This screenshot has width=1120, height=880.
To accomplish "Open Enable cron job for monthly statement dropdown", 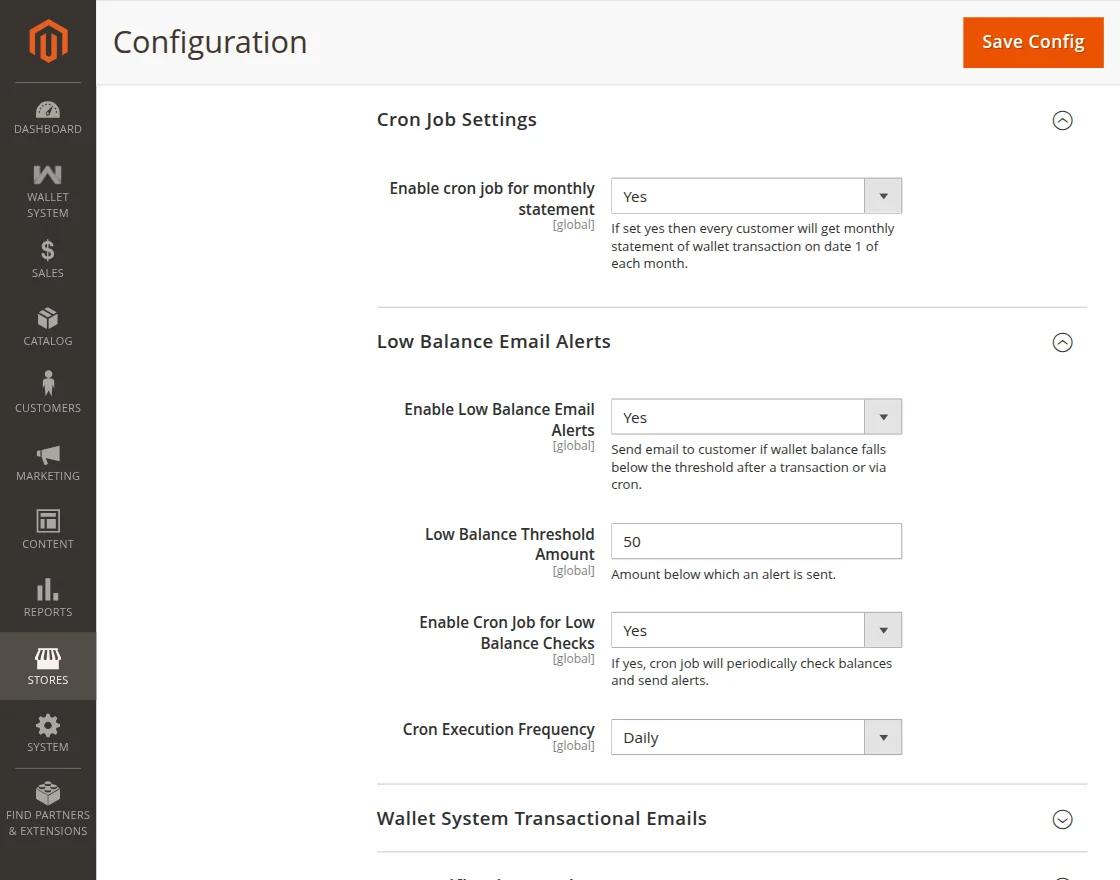I will pos(756,196).
